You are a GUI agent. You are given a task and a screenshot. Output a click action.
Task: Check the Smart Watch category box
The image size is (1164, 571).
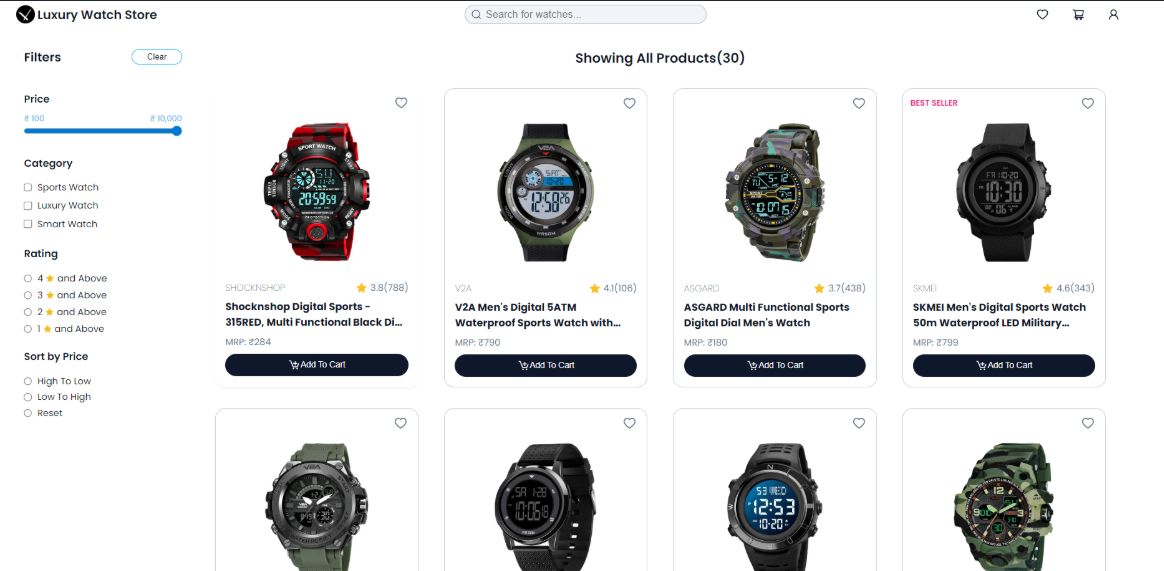pos(28,223)
